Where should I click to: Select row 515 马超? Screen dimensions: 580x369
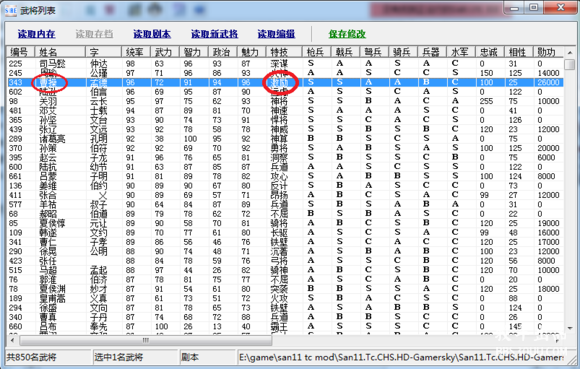pyautogui.click(x=285, y=270)
